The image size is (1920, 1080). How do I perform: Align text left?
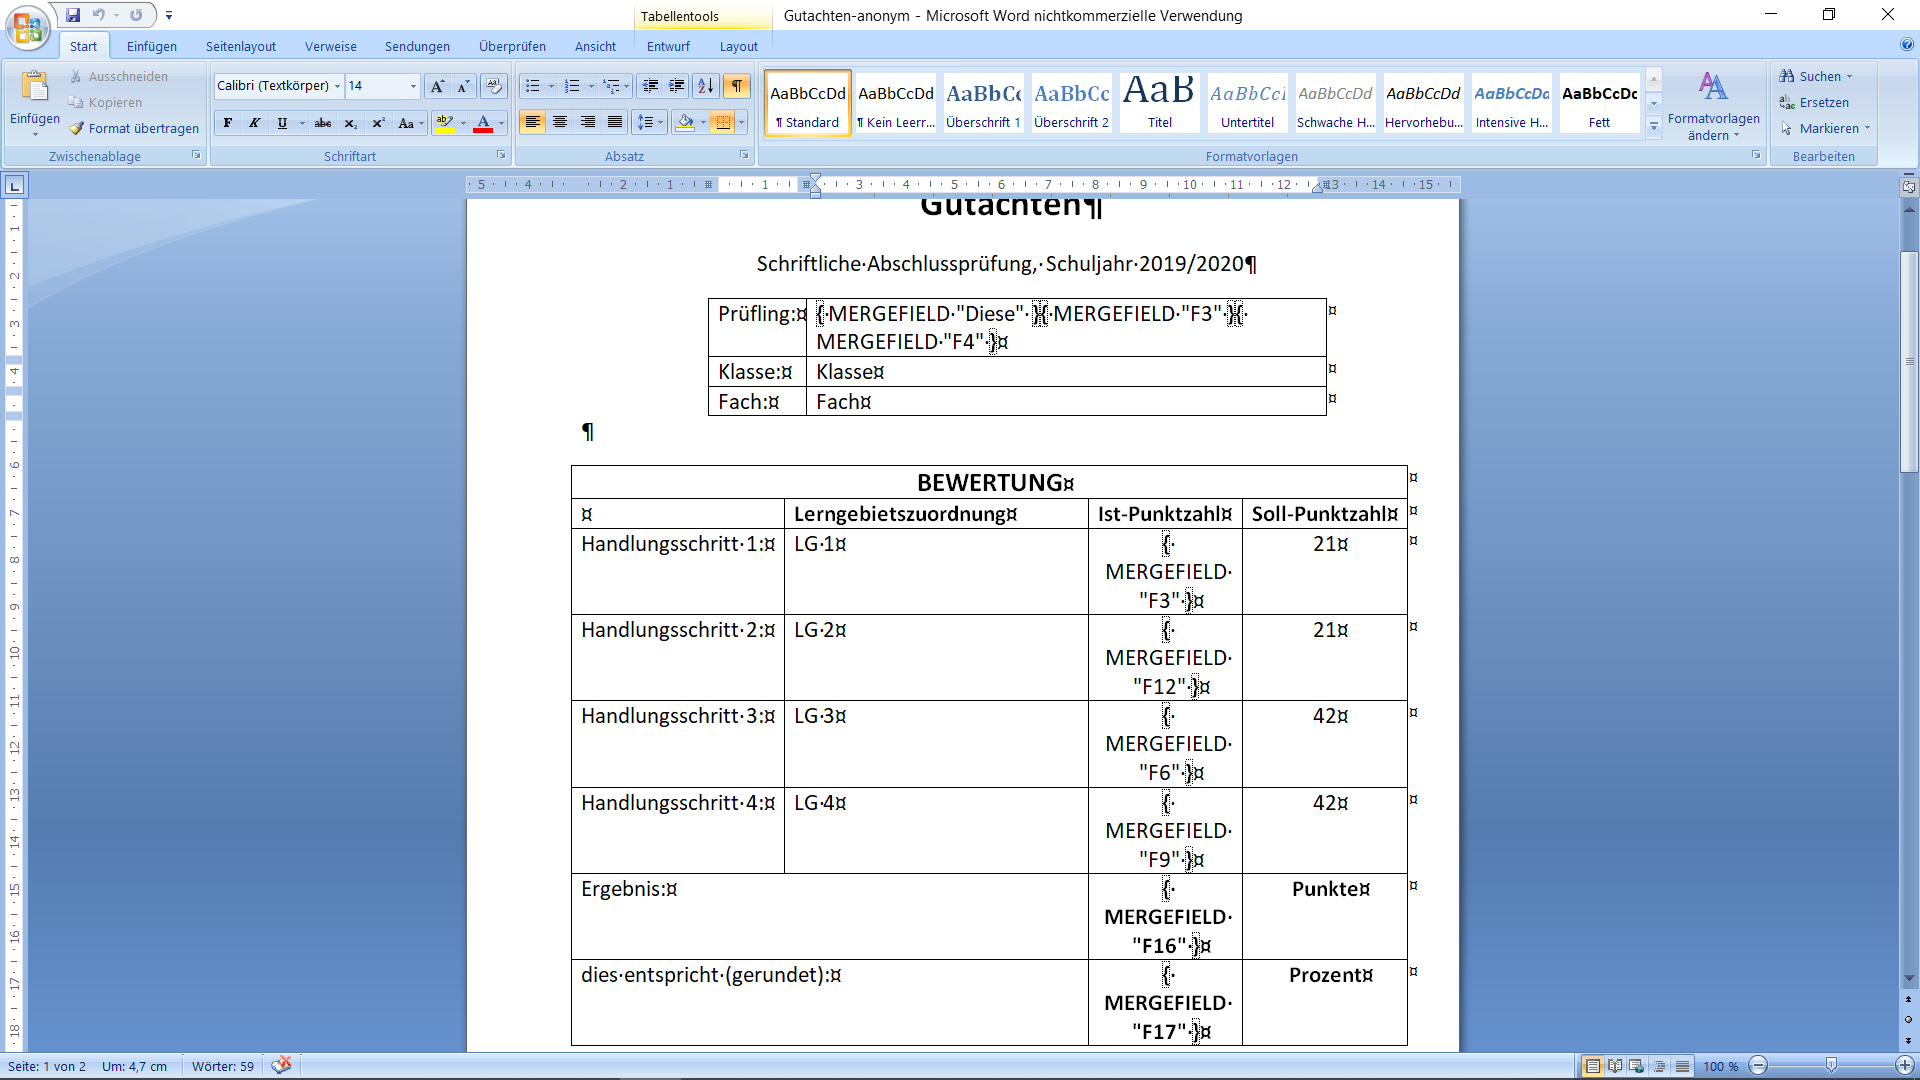click(533, 122)
